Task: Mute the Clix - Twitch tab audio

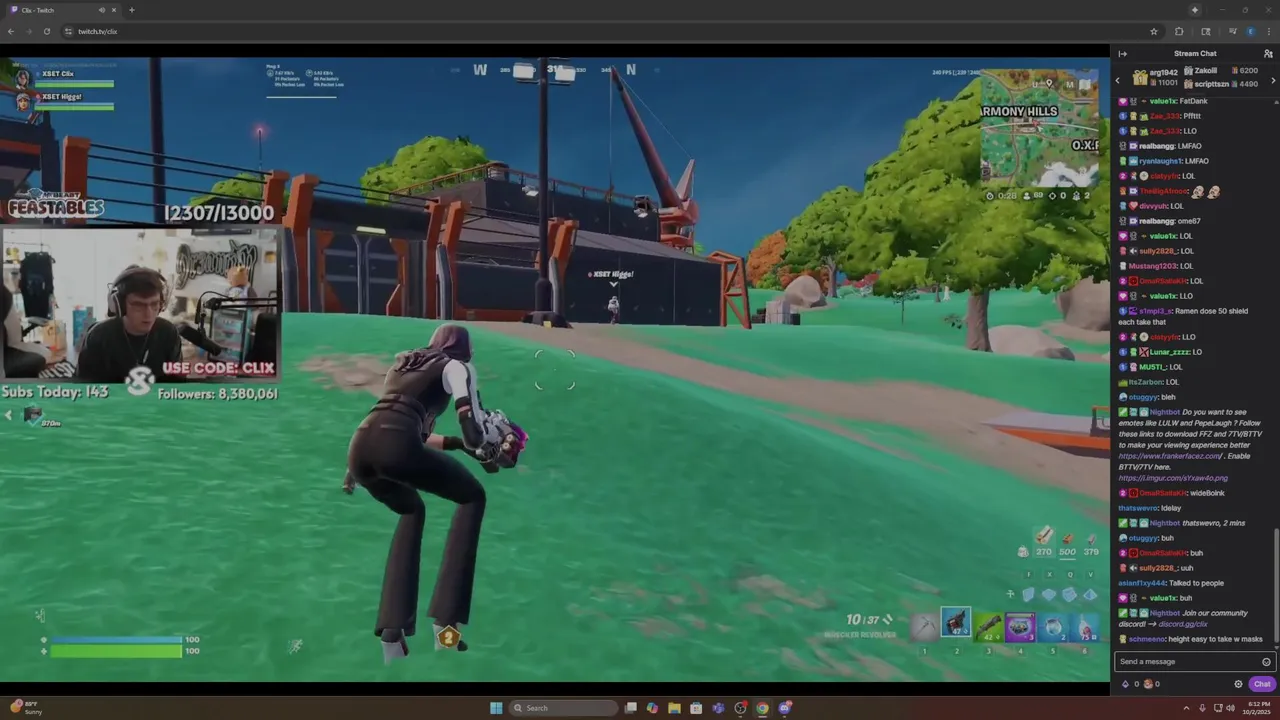Action: click(x=102, y=10)
